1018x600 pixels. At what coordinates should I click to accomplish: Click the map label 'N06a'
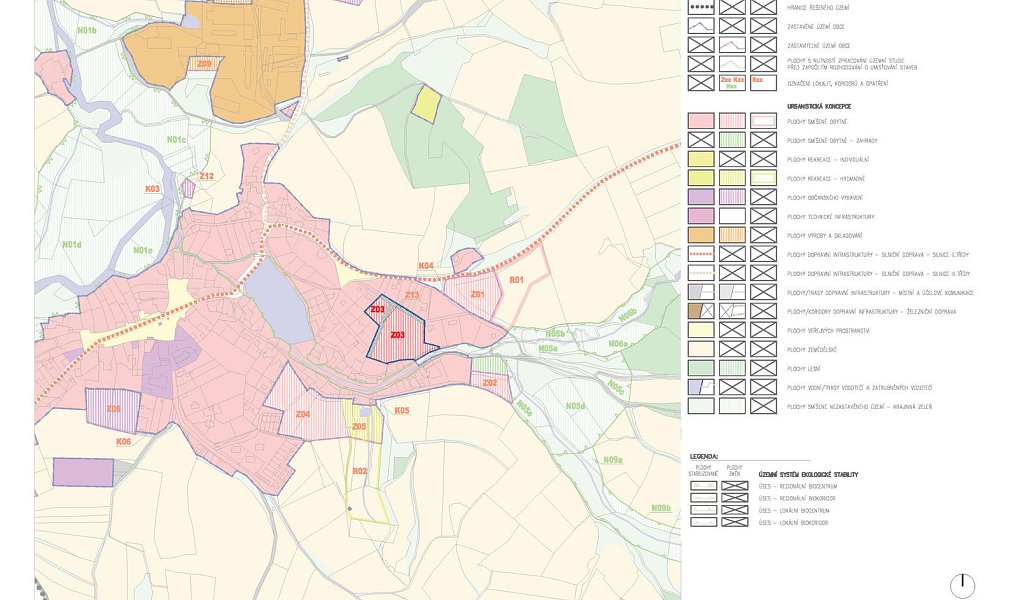pyautogui.click(x=618, y=344)
